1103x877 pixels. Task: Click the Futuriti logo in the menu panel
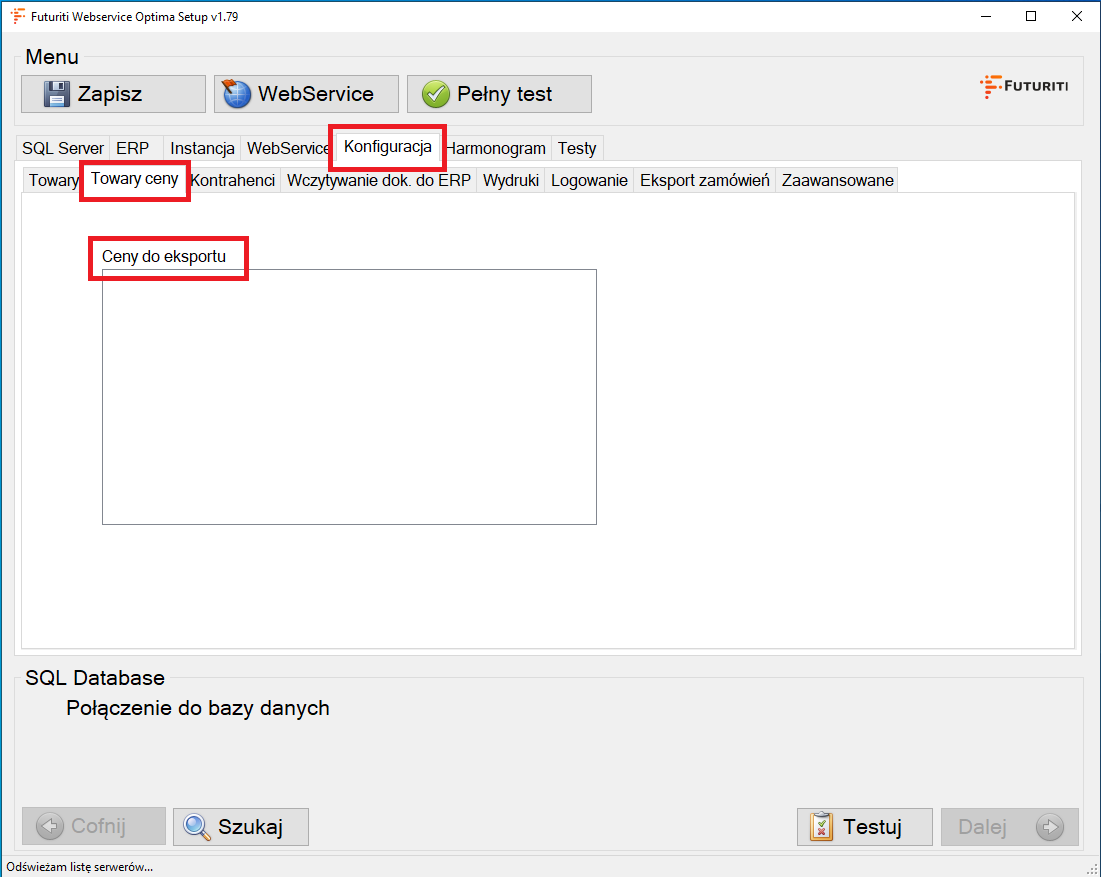(1023, 86)
